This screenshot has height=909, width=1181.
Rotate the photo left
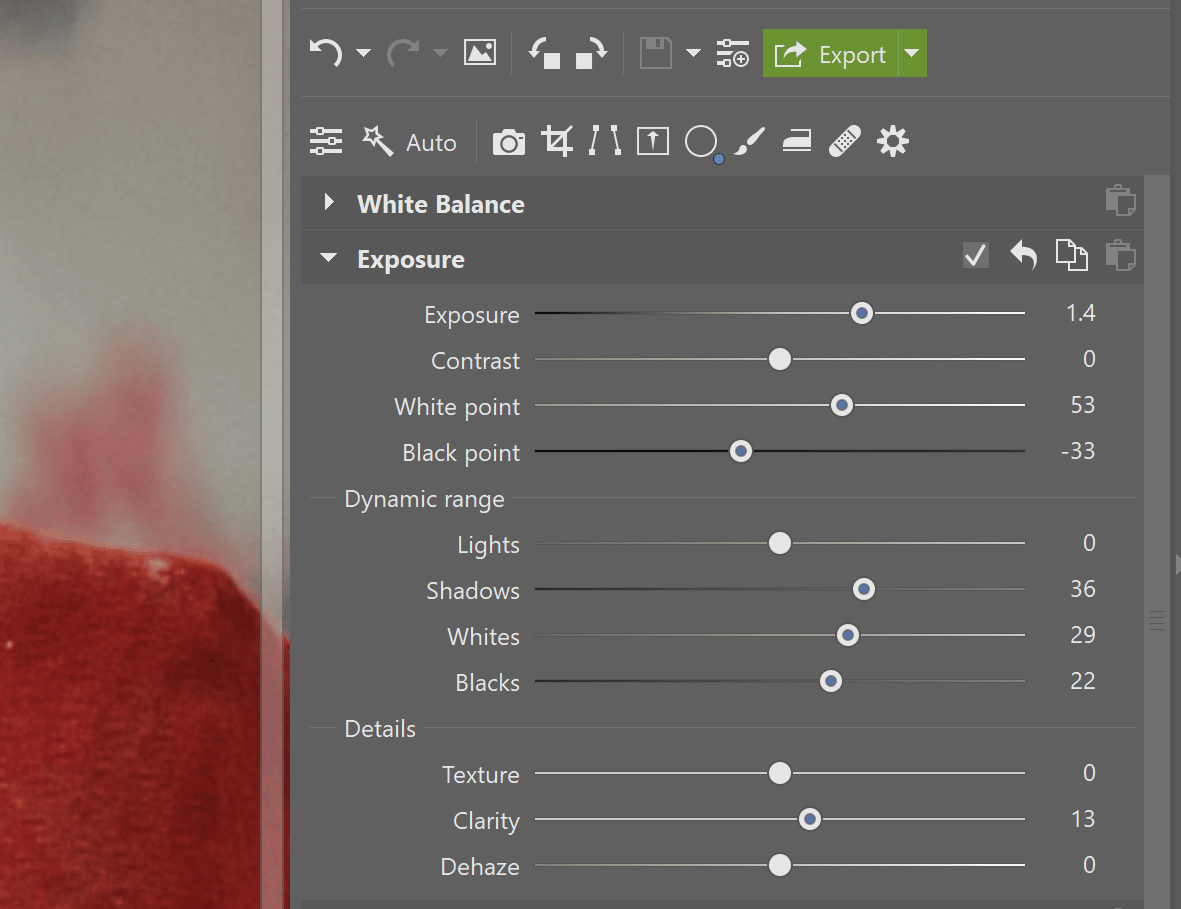click(x=544, y=53)
